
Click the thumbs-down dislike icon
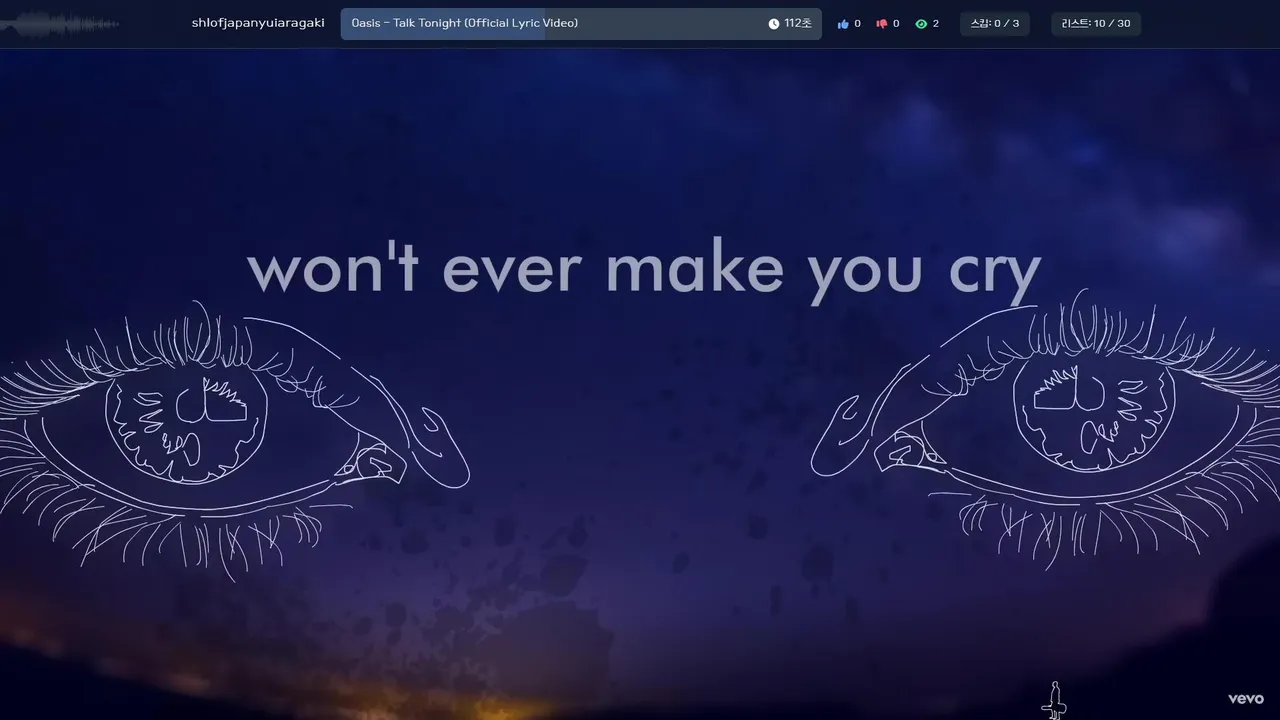click(882, 24)
